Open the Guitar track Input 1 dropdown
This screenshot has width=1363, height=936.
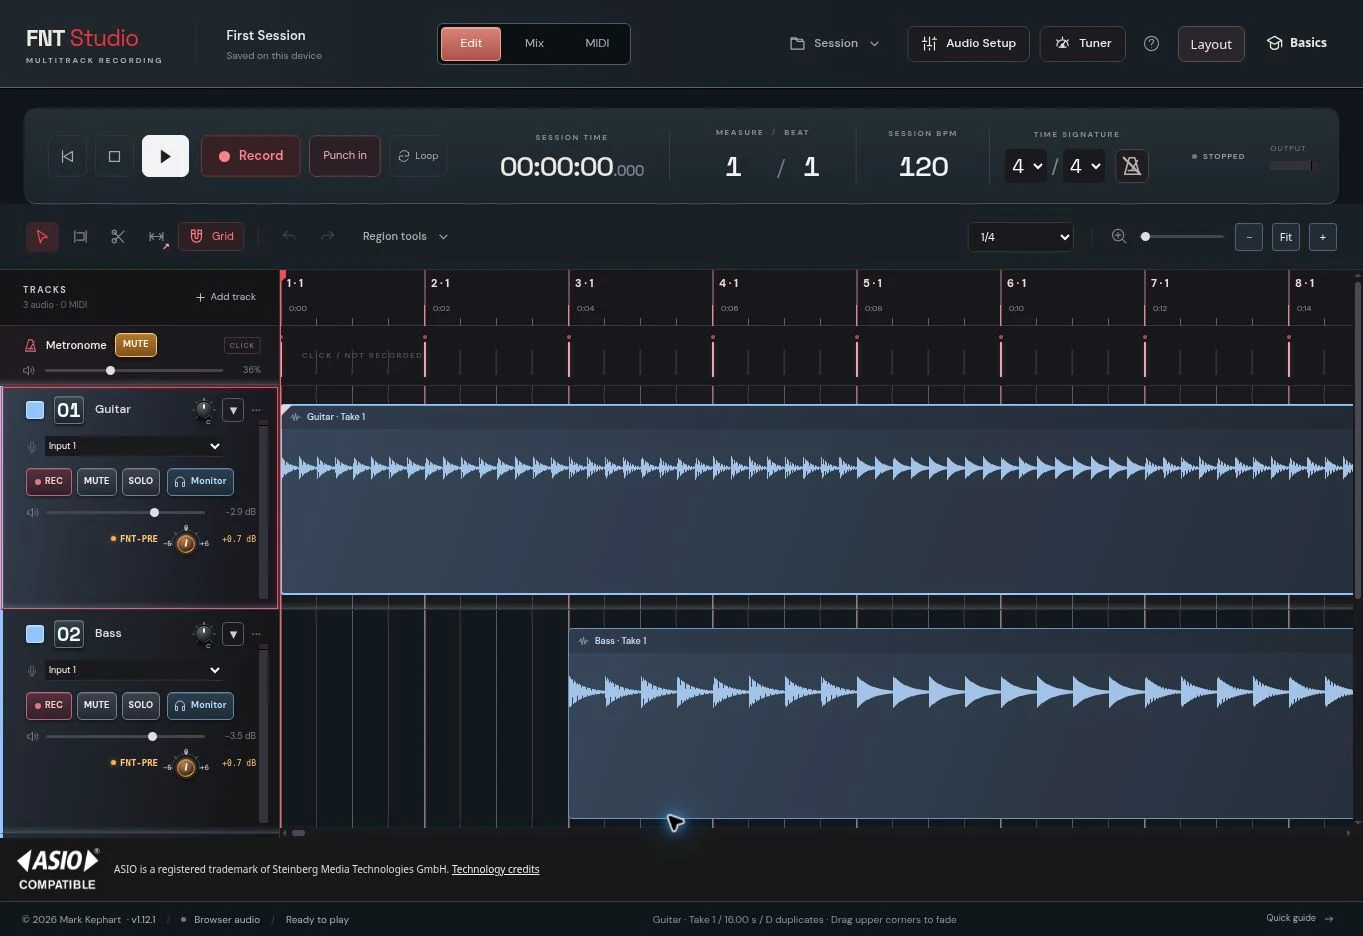[x=134, y=446]
